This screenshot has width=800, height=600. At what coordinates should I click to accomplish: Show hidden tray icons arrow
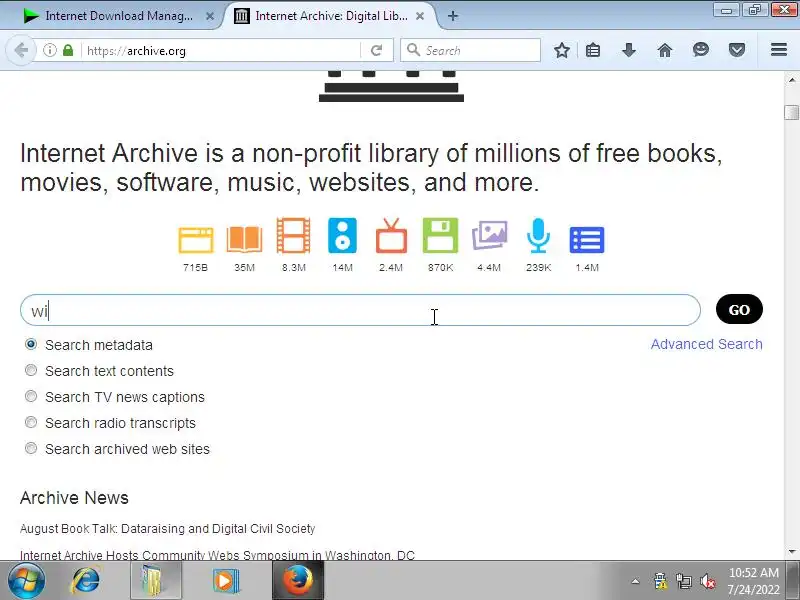[635, 581]
